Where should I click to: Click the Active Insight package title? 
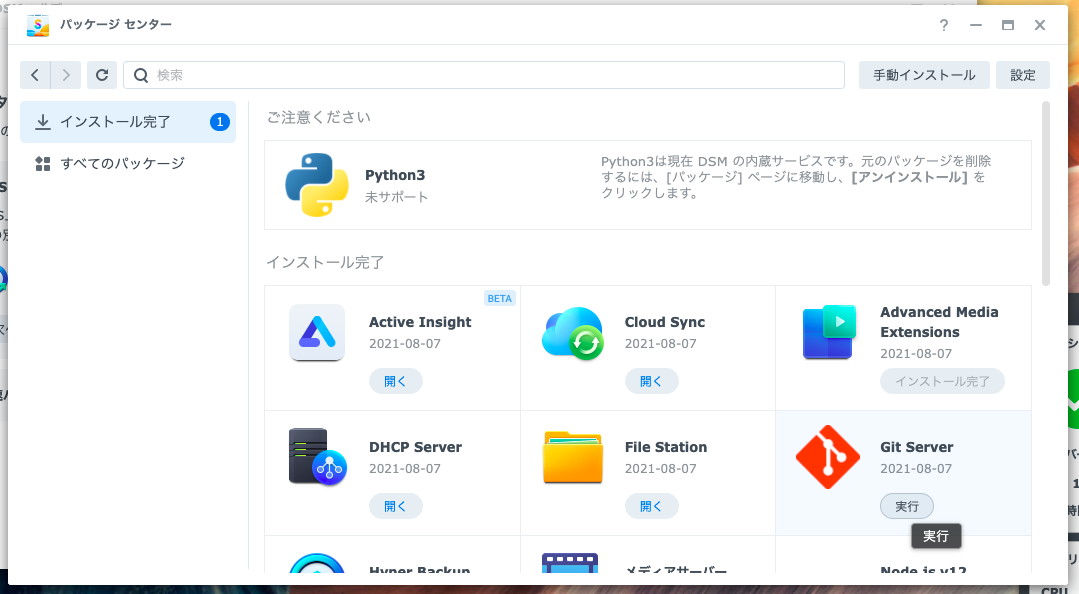(420, 322)
